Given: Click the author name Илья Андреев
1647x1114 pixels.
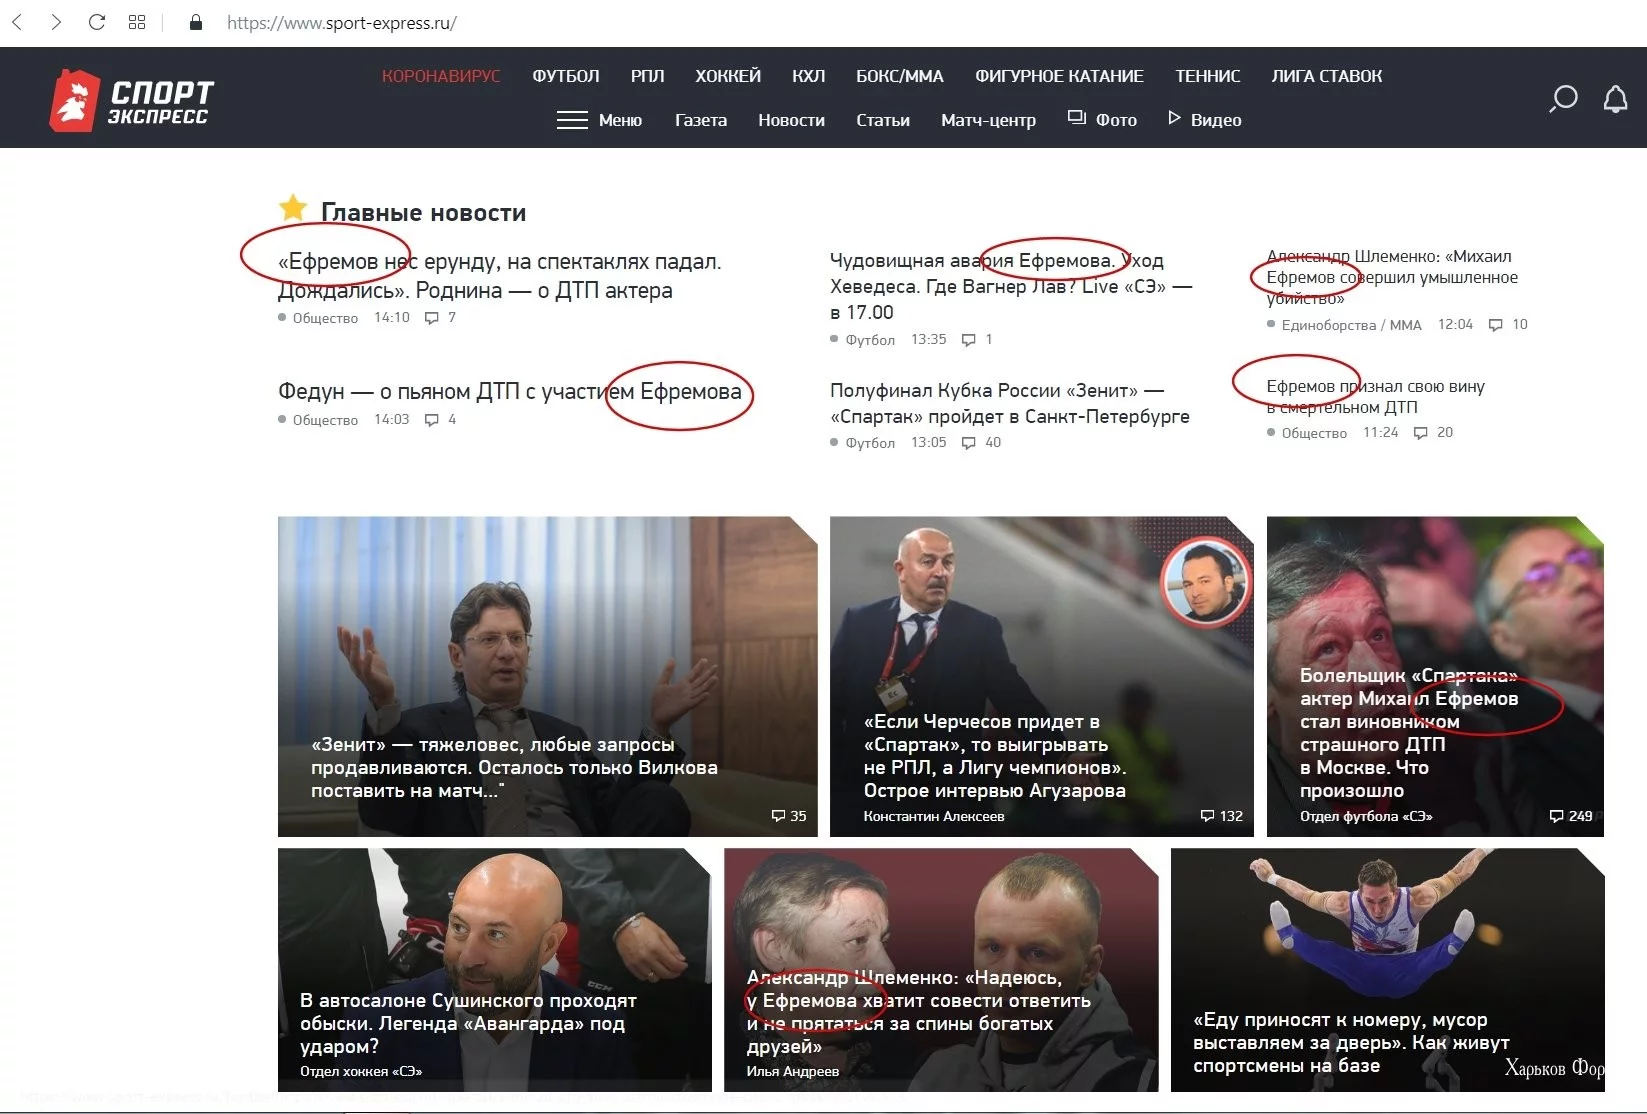Looking at the screenshot, I should [793, 1071].
